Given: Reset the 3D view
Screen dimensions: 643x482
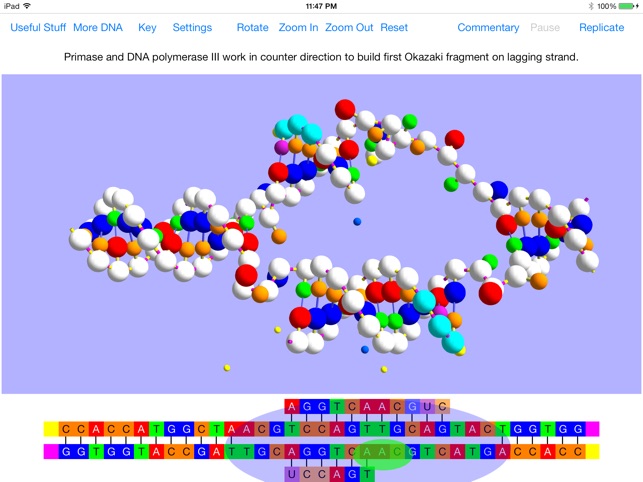Looking at the screenshot, I should coord(394,27).
